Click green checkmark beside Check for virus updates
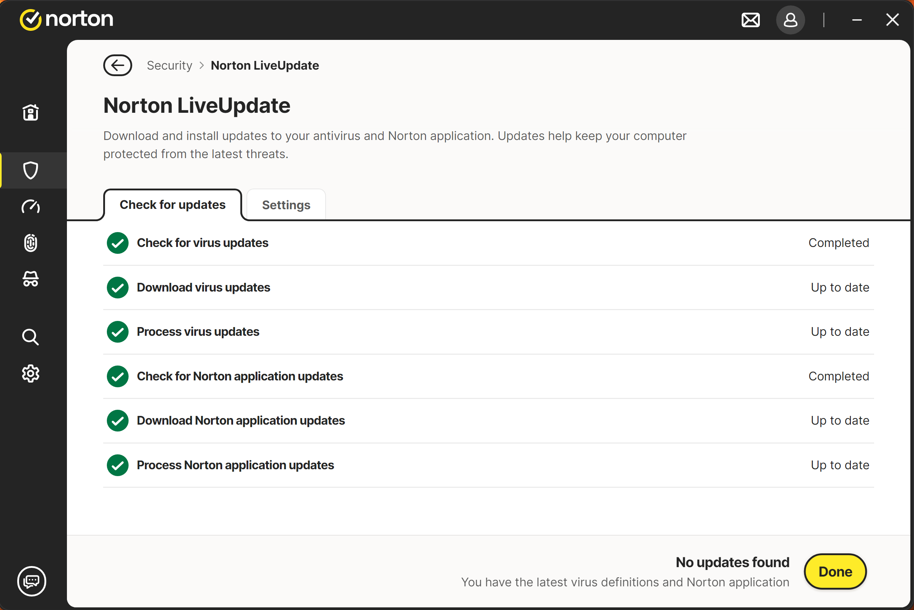914x610 pixels. click(118, 243)
